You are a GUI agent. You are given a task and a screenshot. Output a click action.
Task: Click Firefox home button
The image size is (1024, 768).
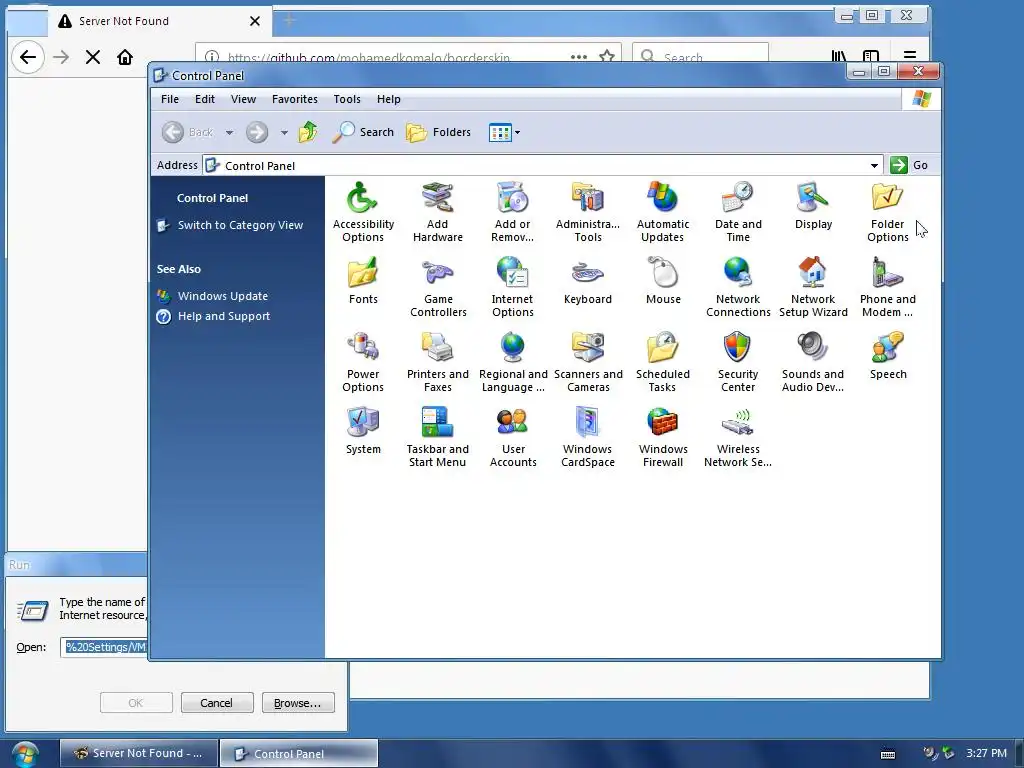coord(125,57)
